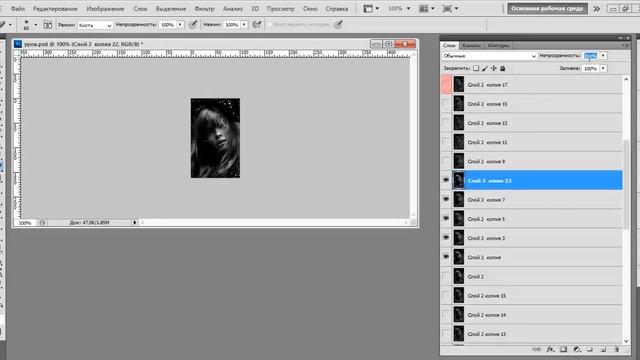Click the Основная рабочая среда workspace button
The height and width of the screenshot is (360, 640).
[547, 9]
